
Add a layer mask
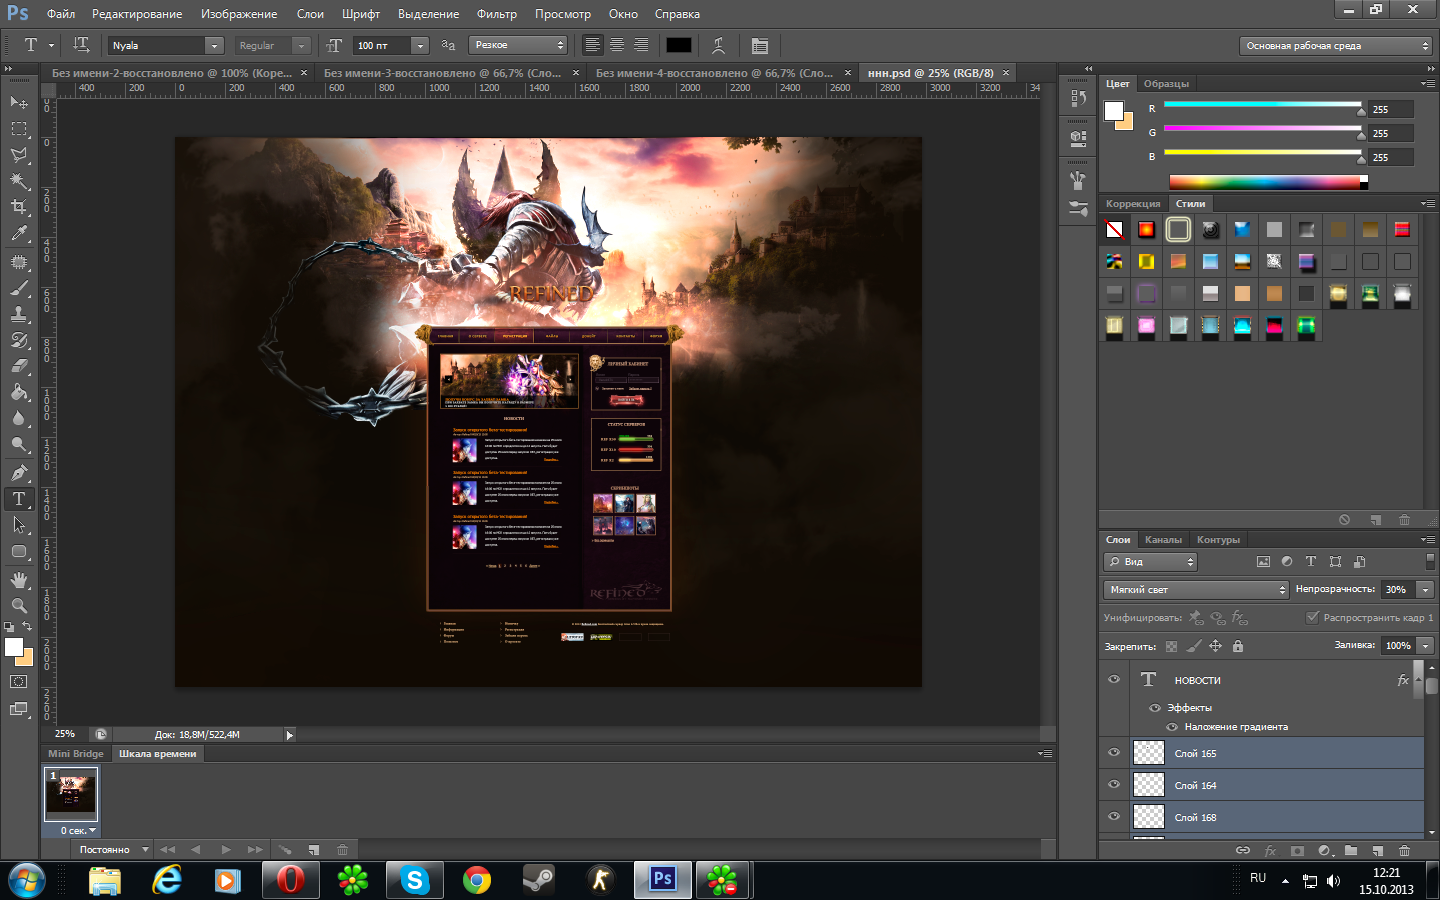point(1297,850)
